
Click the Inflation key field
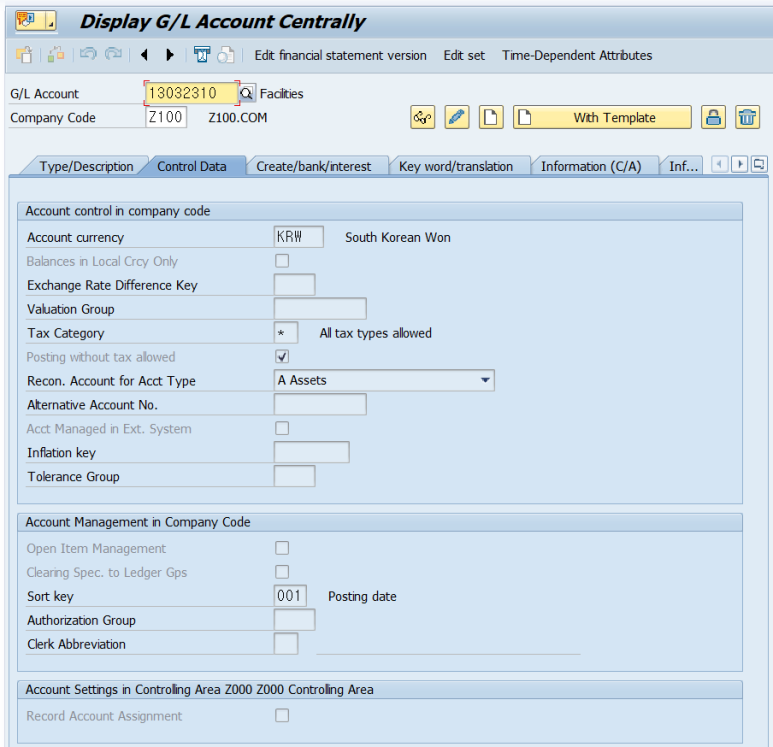click(312, 452)
